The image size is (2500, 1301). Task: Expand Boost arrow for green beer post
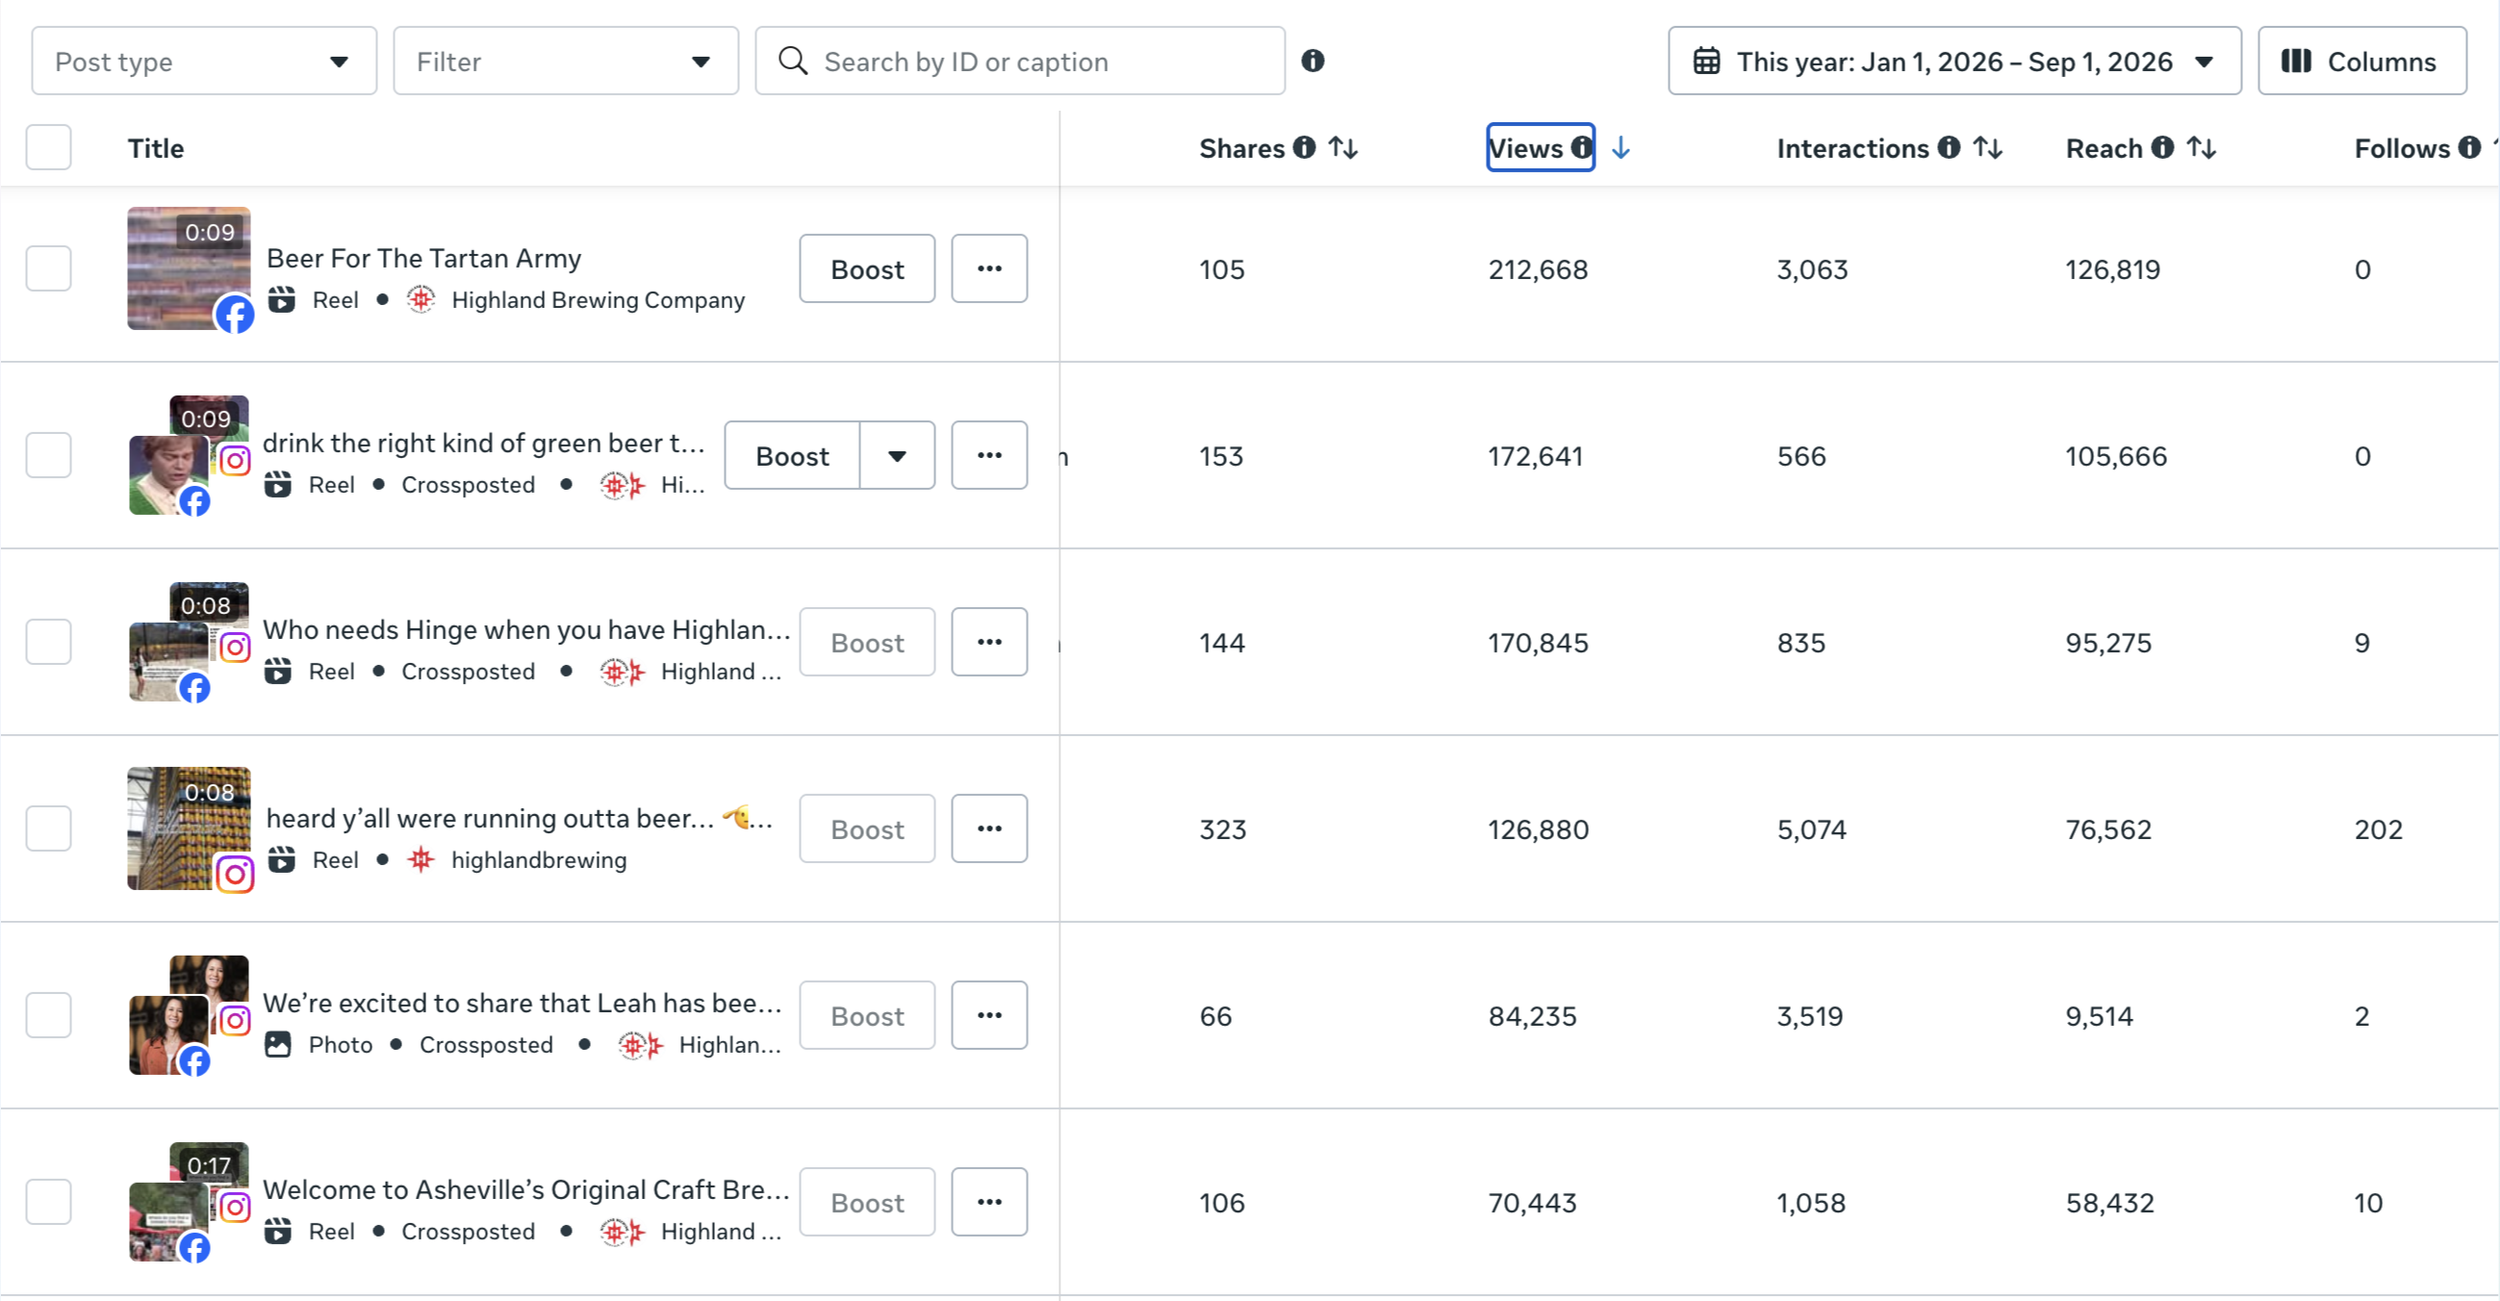(897, 455)
